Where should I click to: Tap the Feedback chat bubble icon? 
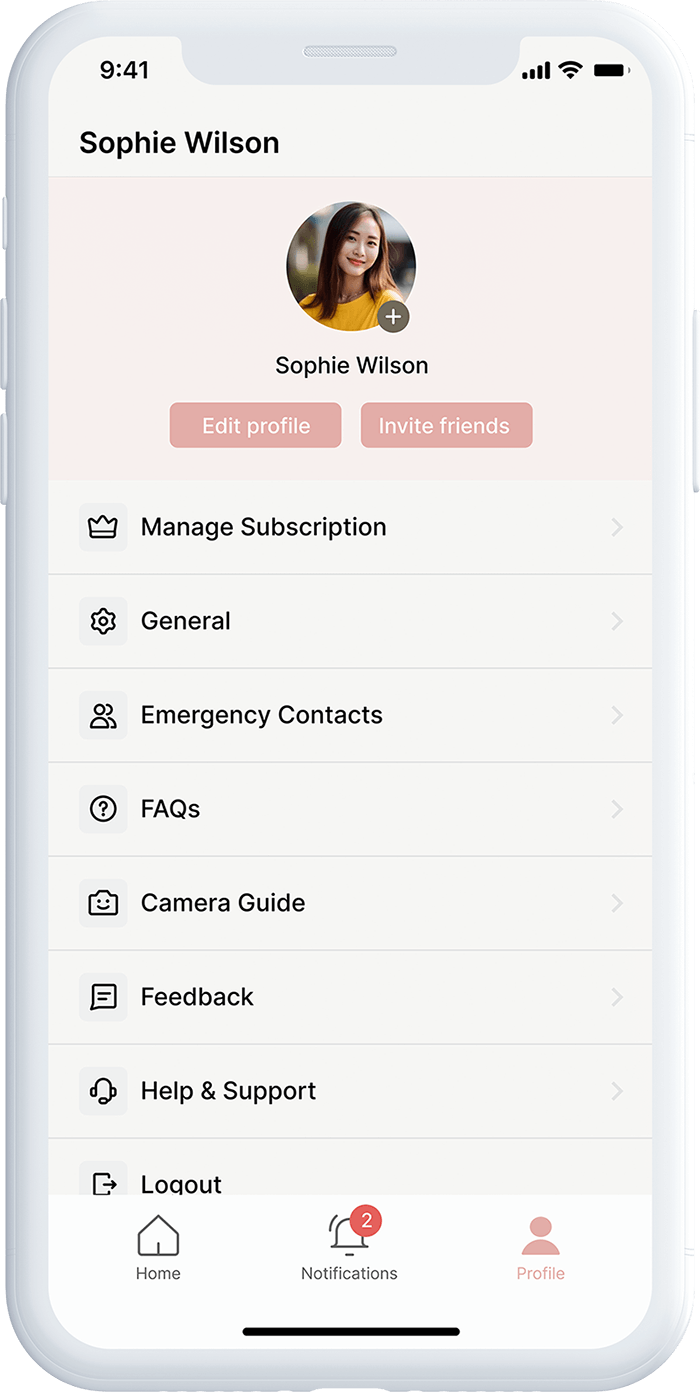point(103,997)
